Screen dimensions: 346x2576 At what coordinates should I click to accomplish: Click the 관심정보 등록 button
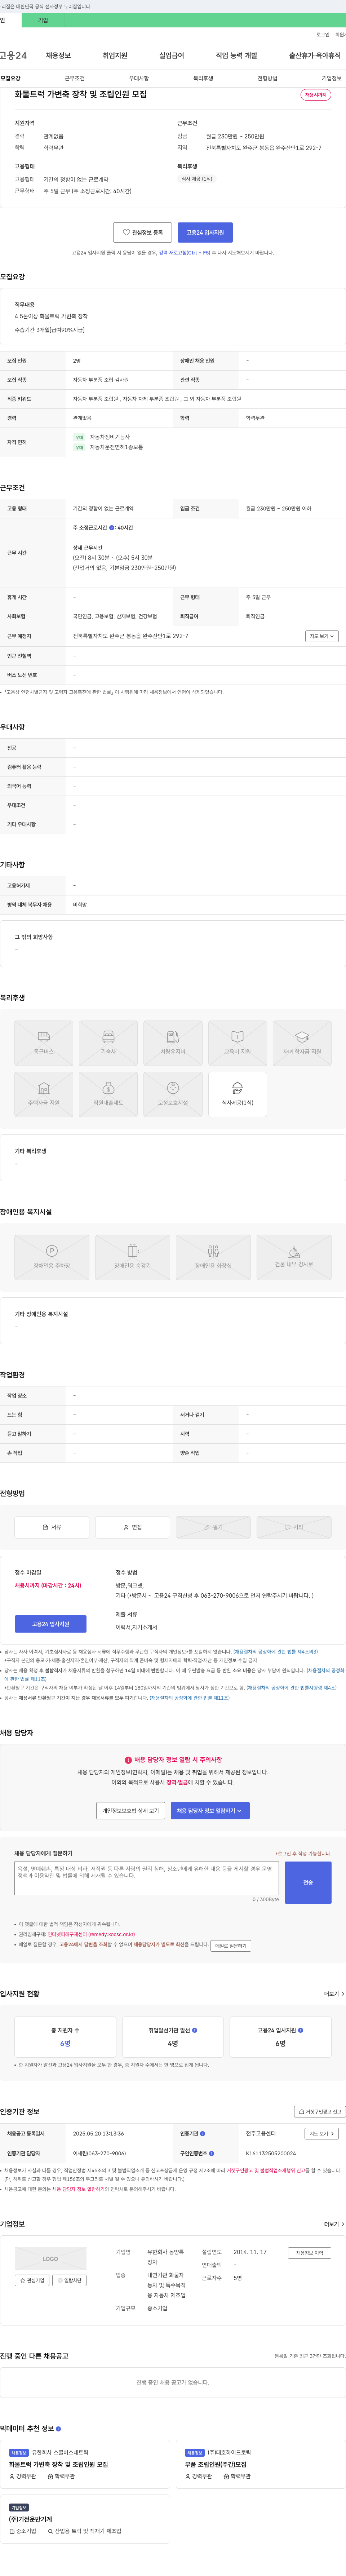click(x=142, y=232)
